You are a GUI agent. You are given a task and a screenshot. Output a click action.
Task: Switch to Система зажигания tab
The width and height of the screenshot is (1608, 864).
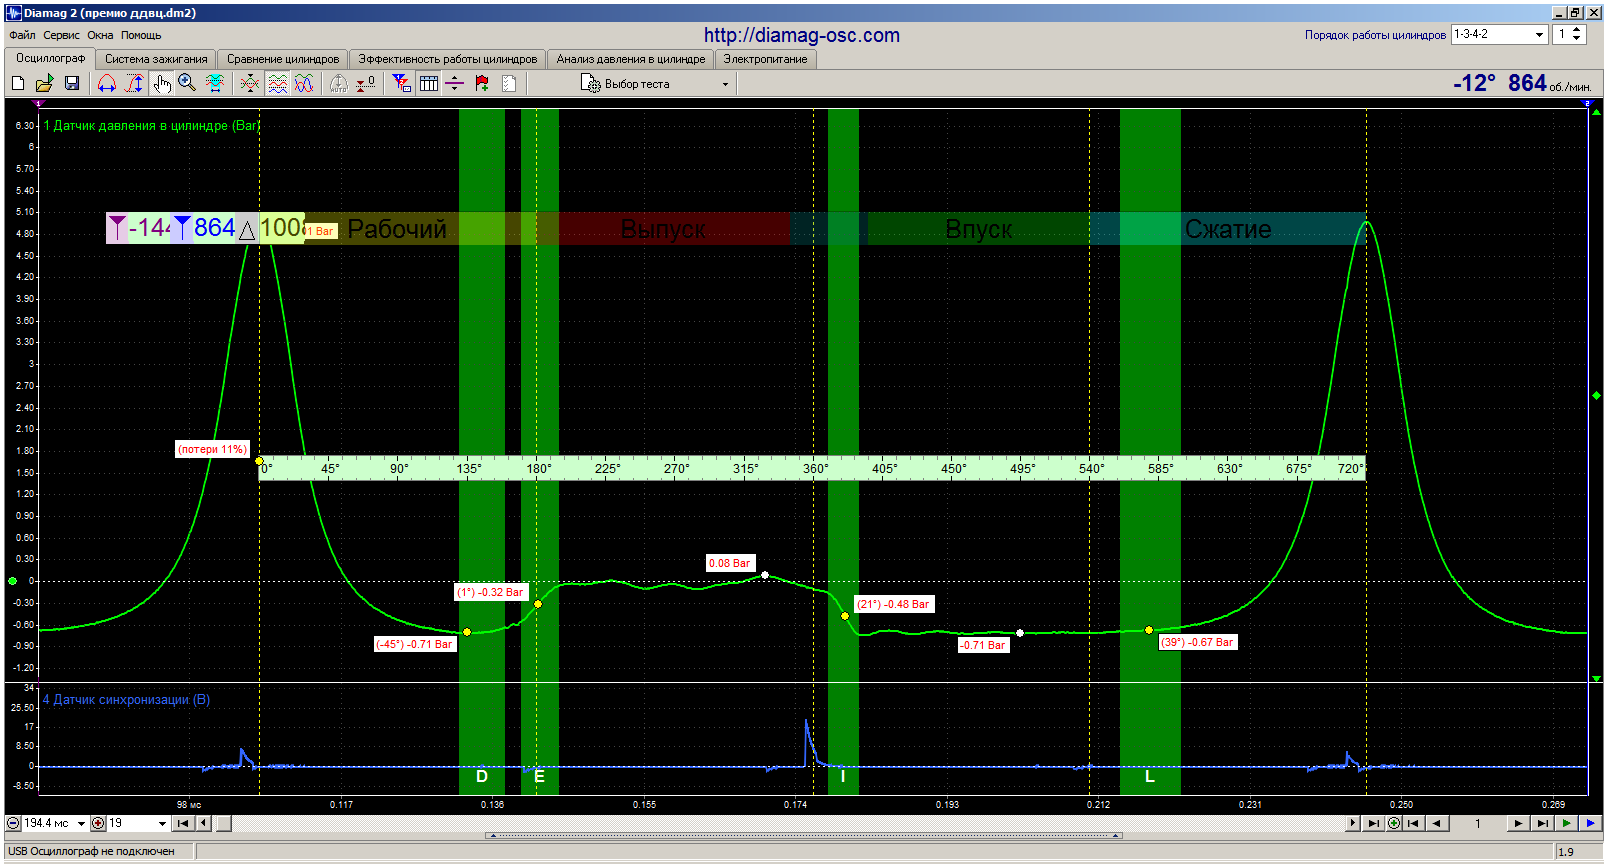tap(156, 59)
